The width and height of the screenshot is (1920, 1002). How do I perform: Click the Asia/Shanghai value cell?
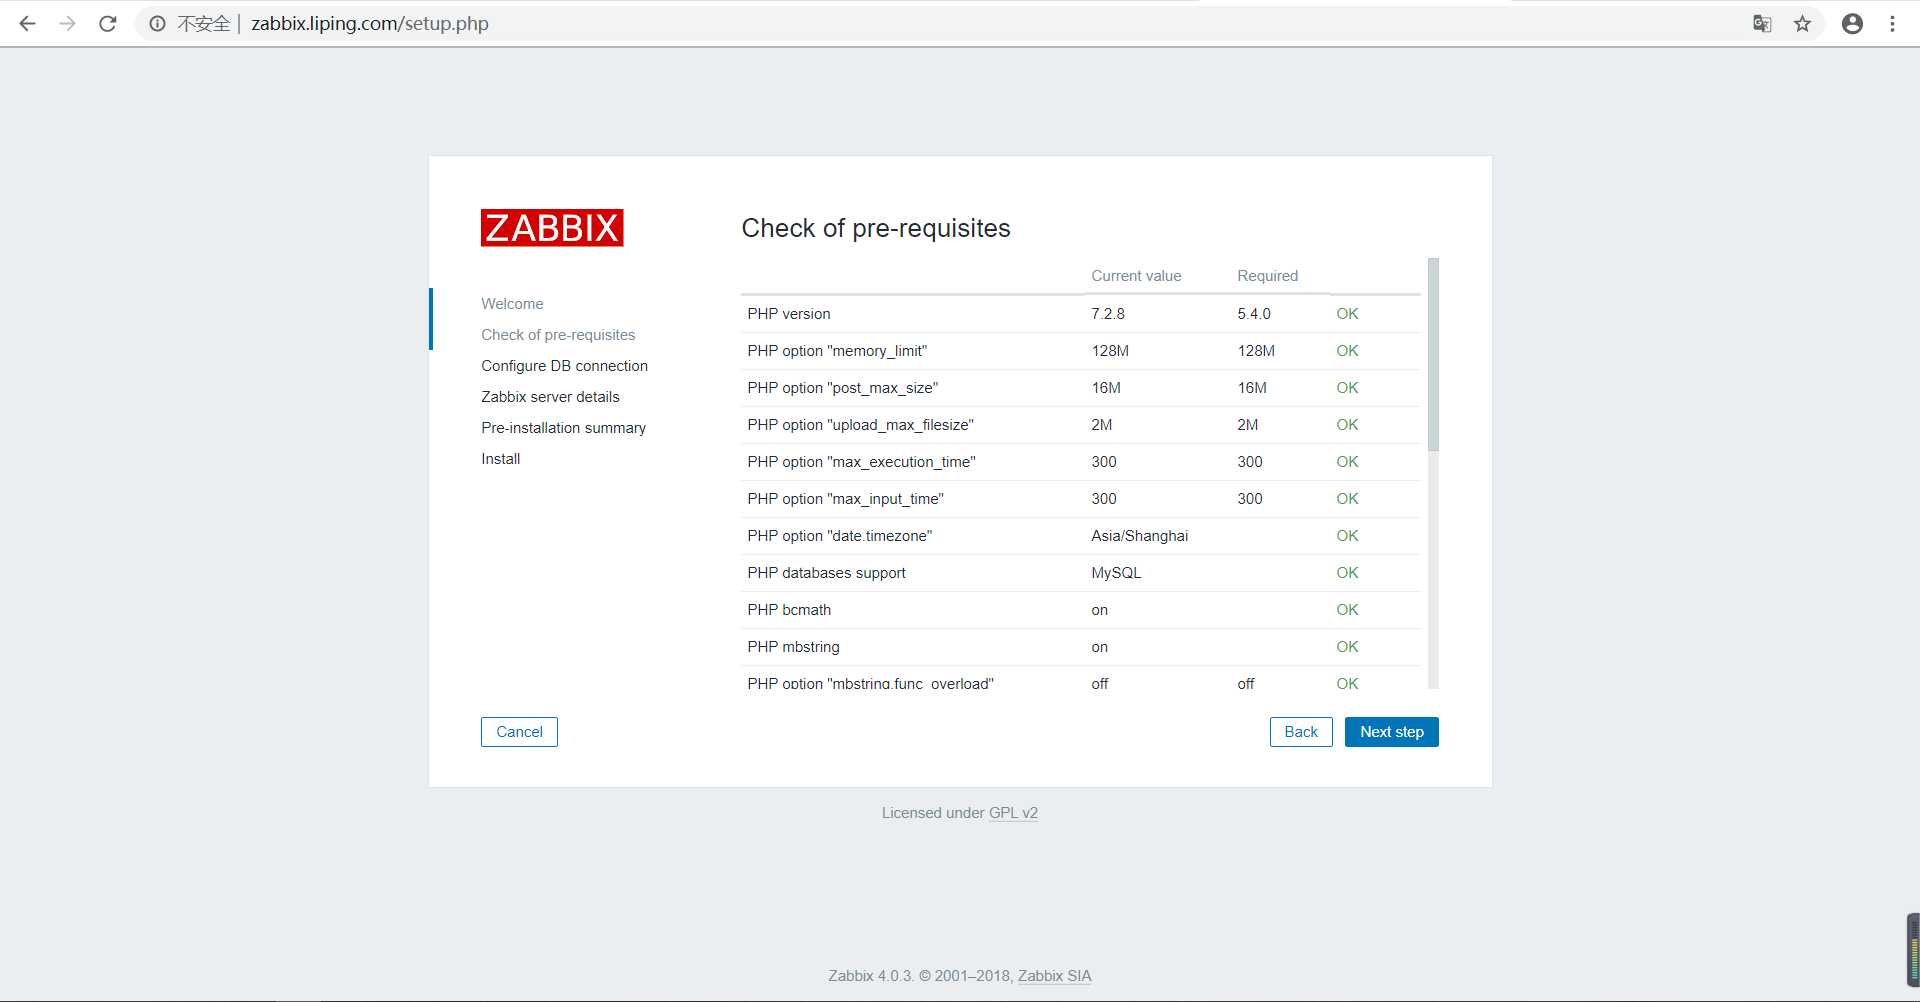(1140, 536)
